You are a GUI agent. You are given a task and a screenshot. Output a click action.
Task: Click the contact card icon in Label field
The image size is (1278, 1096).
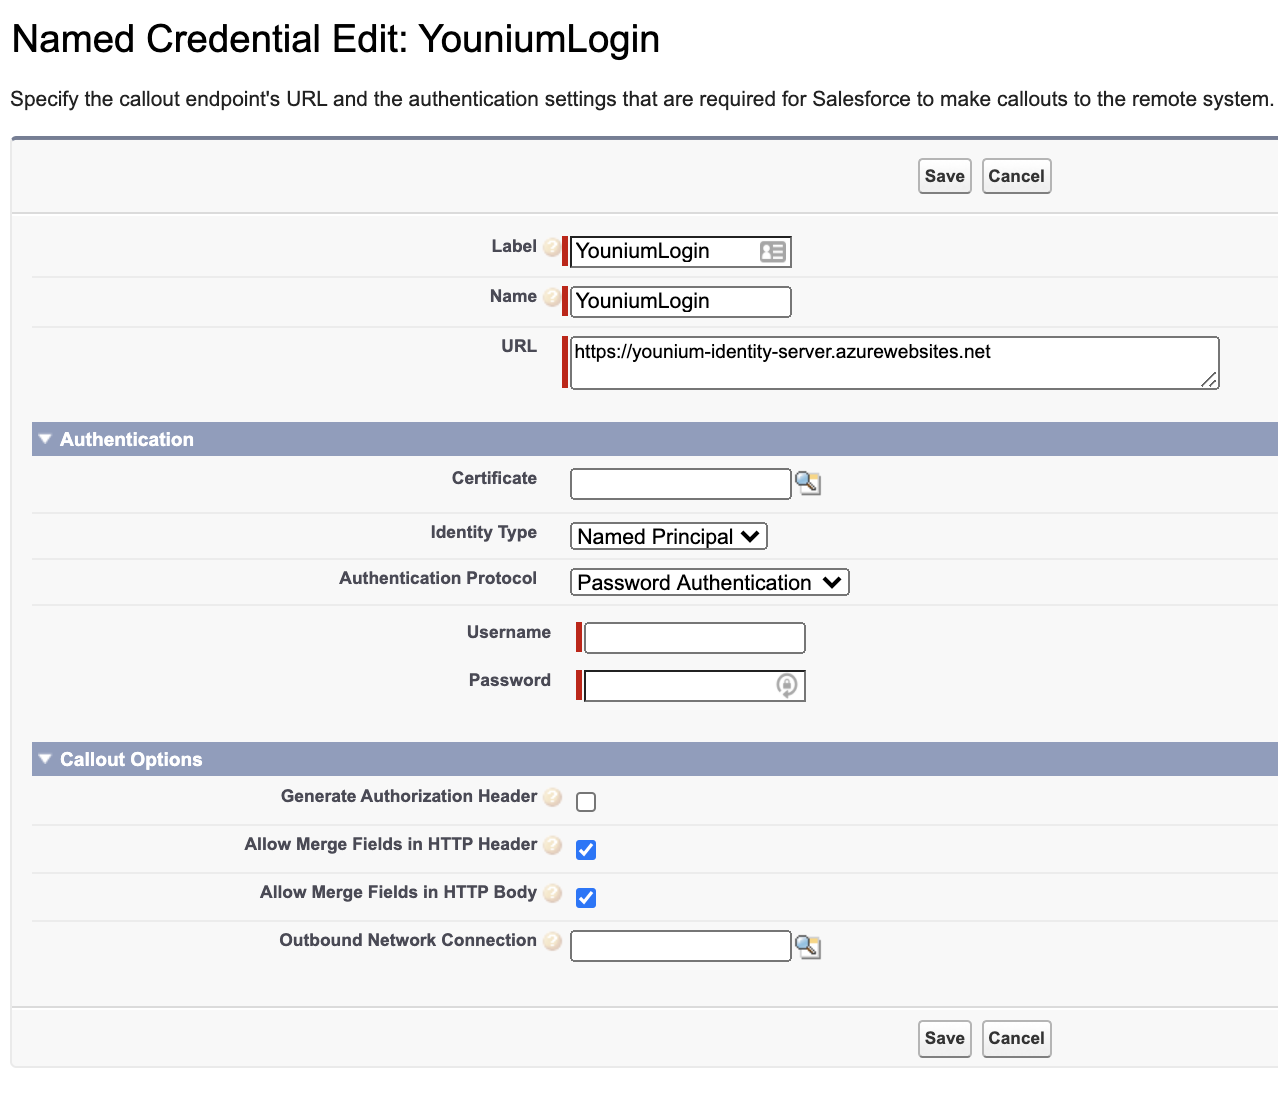[772, 252]
